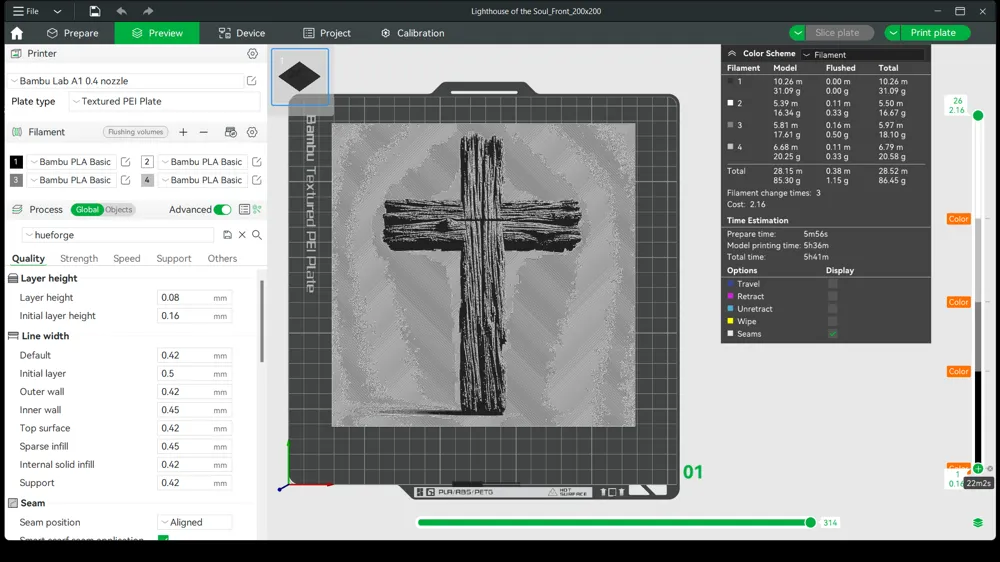Image resolution: width=1000 pixels, height=562 pixels.
Task: Switch to the Prepare tab
Action: (x=73, y=33)
